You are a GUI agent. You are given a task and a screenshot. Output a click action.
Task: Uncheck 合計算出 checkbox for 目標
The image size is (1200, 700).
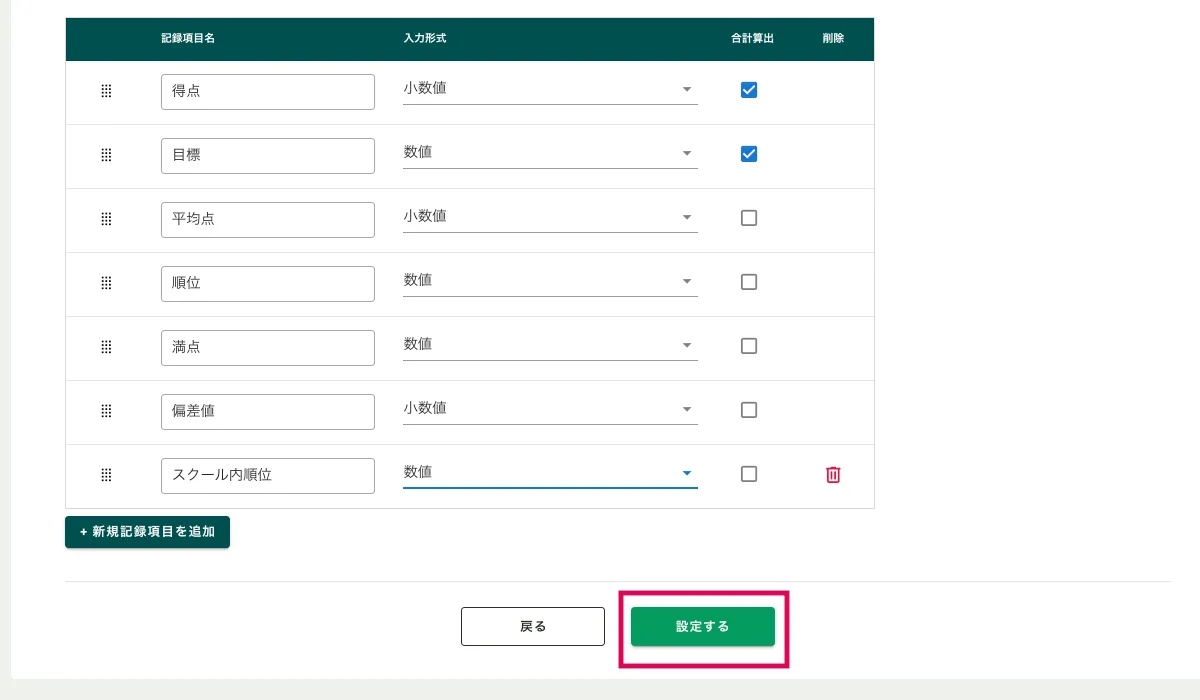click(748, 154)
